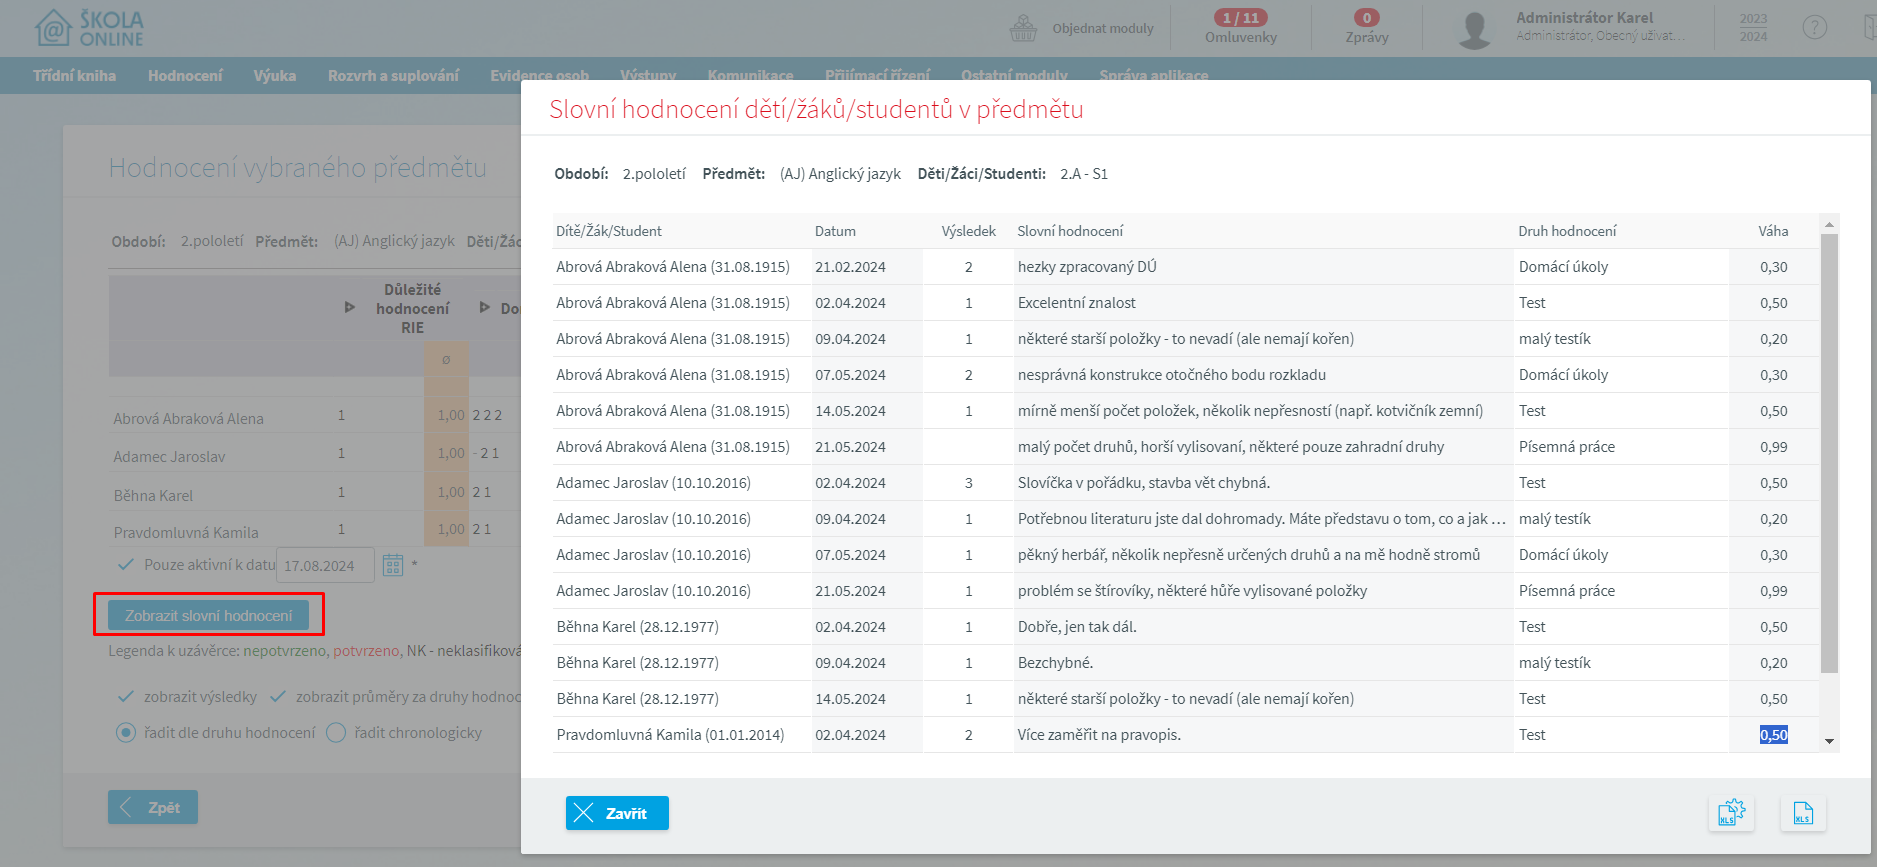Click the plain XLS export icon

tap(1802, 814)
